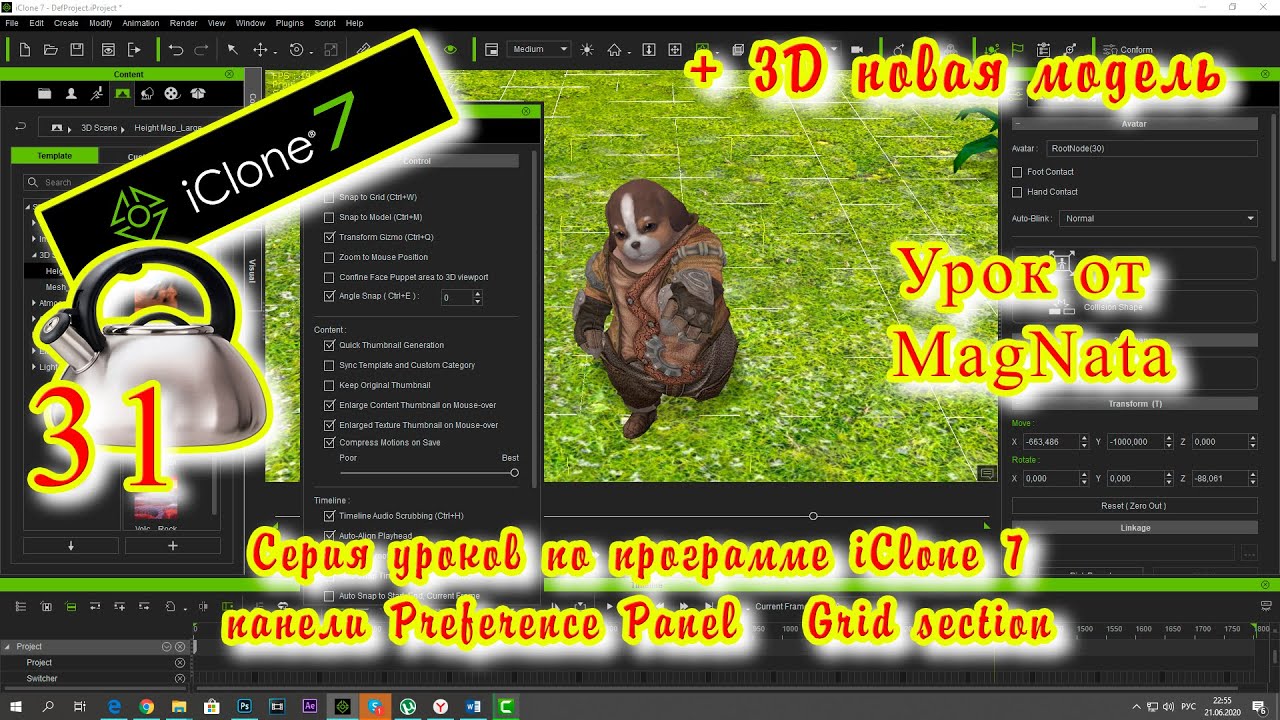Enable Snap to Grid (Ctrl+W)
Viewport: 1280px width, 720px height.
pos(330,197)
